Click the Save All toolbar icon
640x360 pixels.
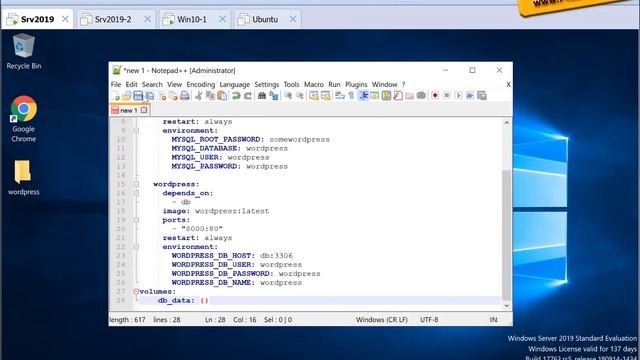point(150,96)
